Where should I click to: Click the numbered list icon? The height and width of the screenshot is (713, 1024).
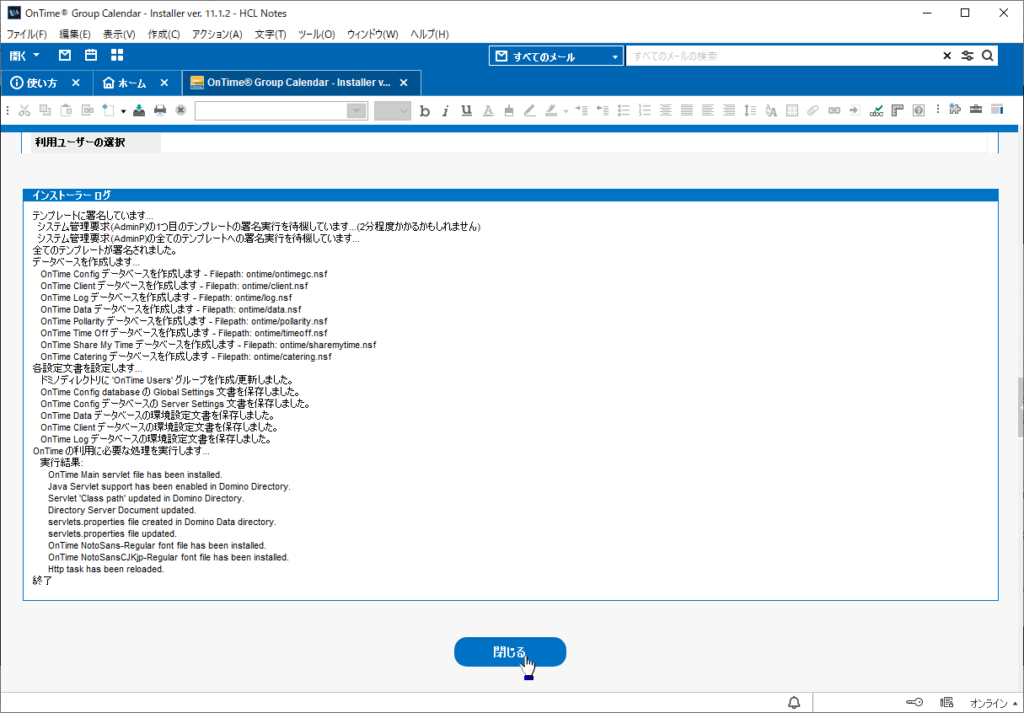point(645,110)
